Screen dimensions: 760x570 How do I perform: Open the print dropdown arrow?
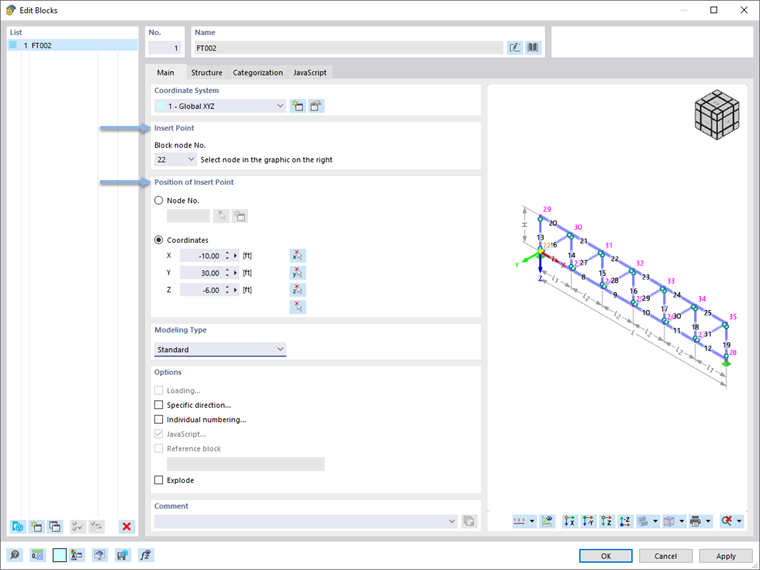pyautogui.click(x=708, y=521)
